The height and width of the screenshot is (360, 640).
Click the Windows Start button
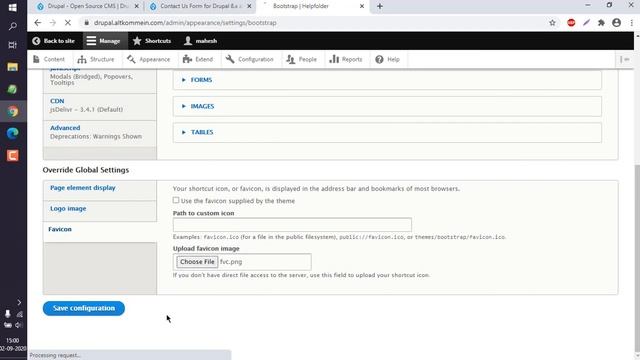point(12,7)
